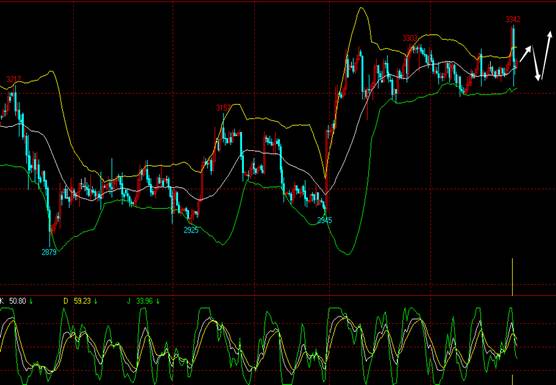Select the top-right red high price label
The image size is (556, 385).
click(x=513, y=19)
